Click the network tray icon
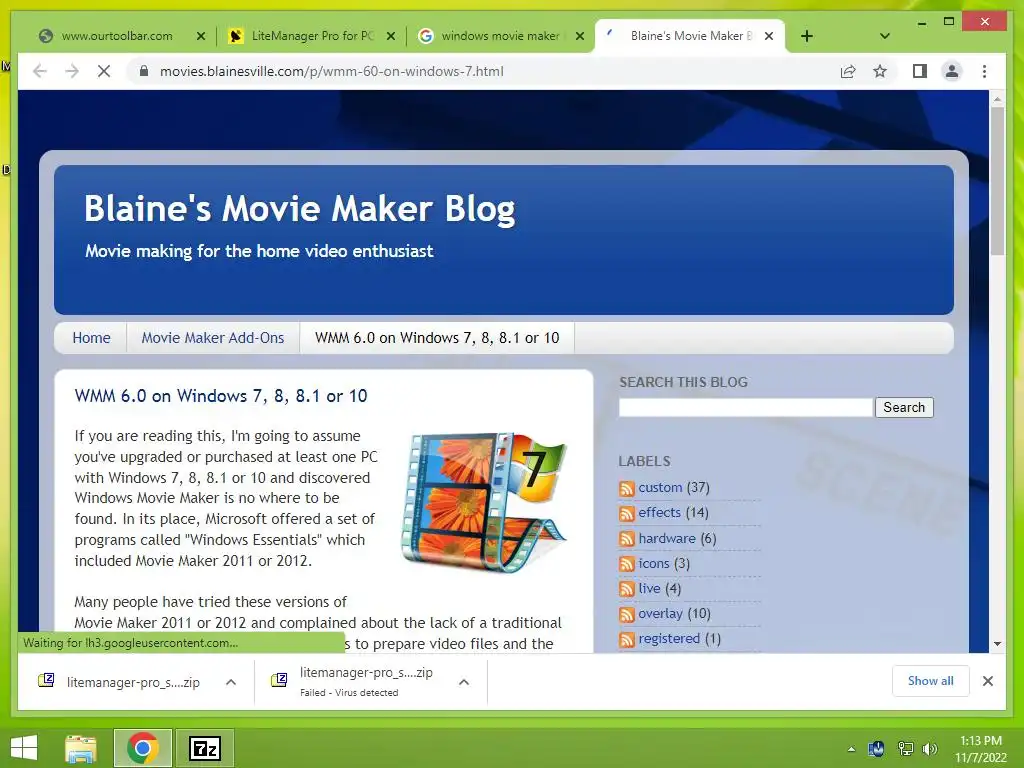 (905, 748)
